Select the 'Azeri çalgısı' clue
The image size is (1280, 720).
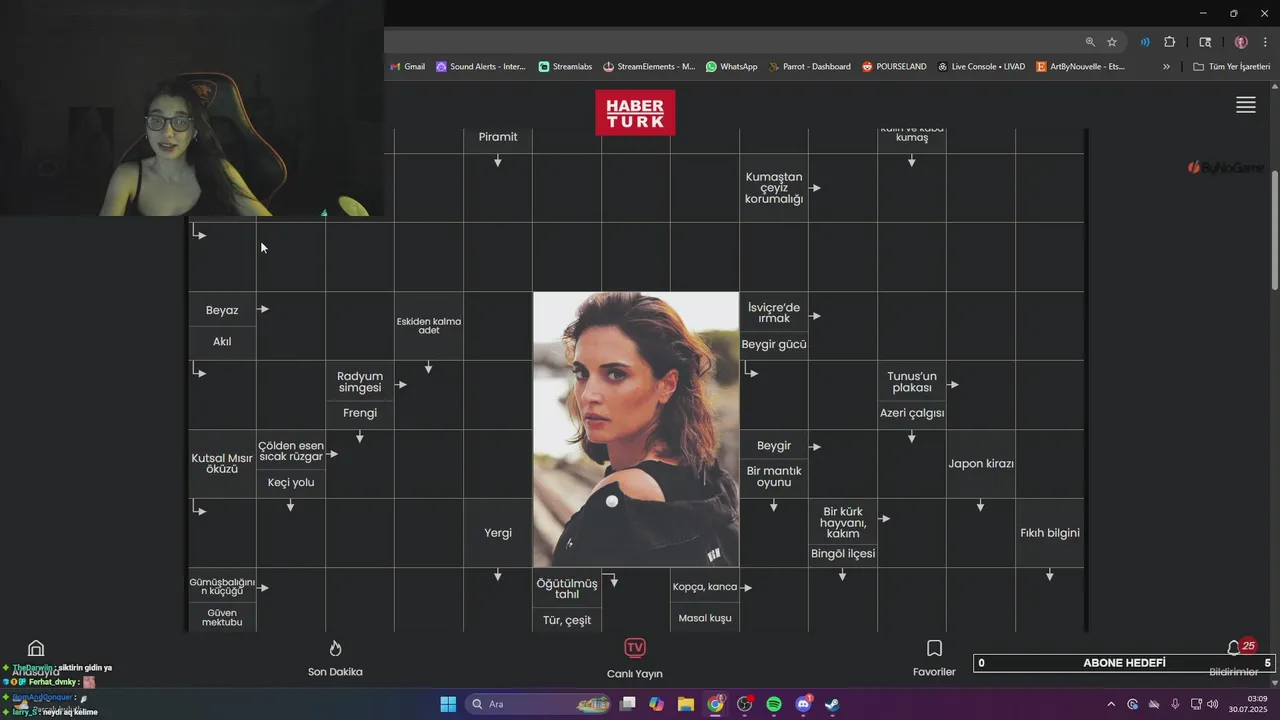tap(912, 413)
